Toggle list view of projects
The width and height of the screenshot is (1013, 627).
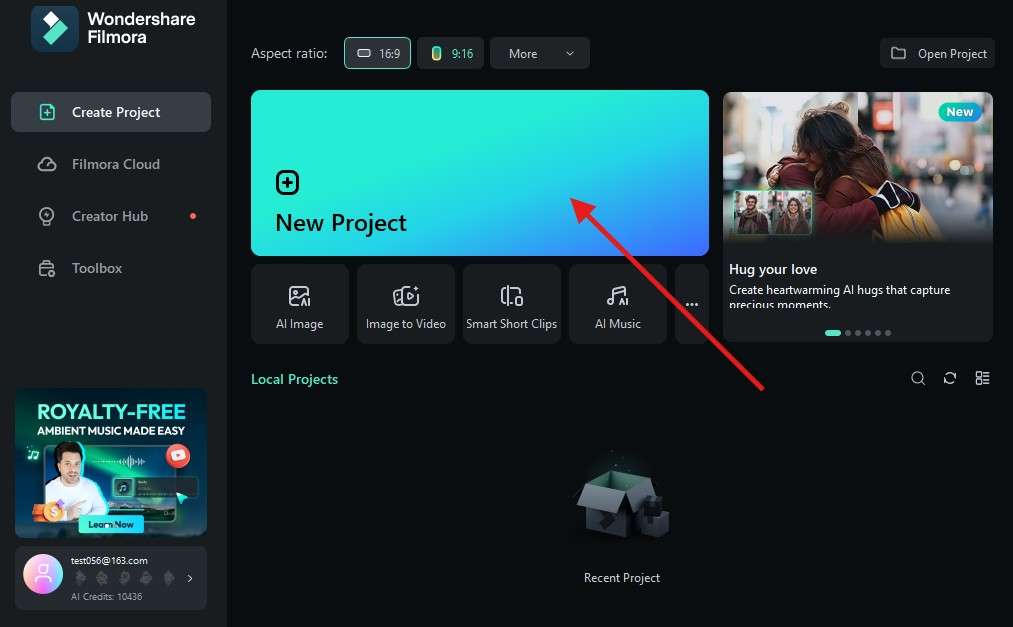(x=982, y=378)
